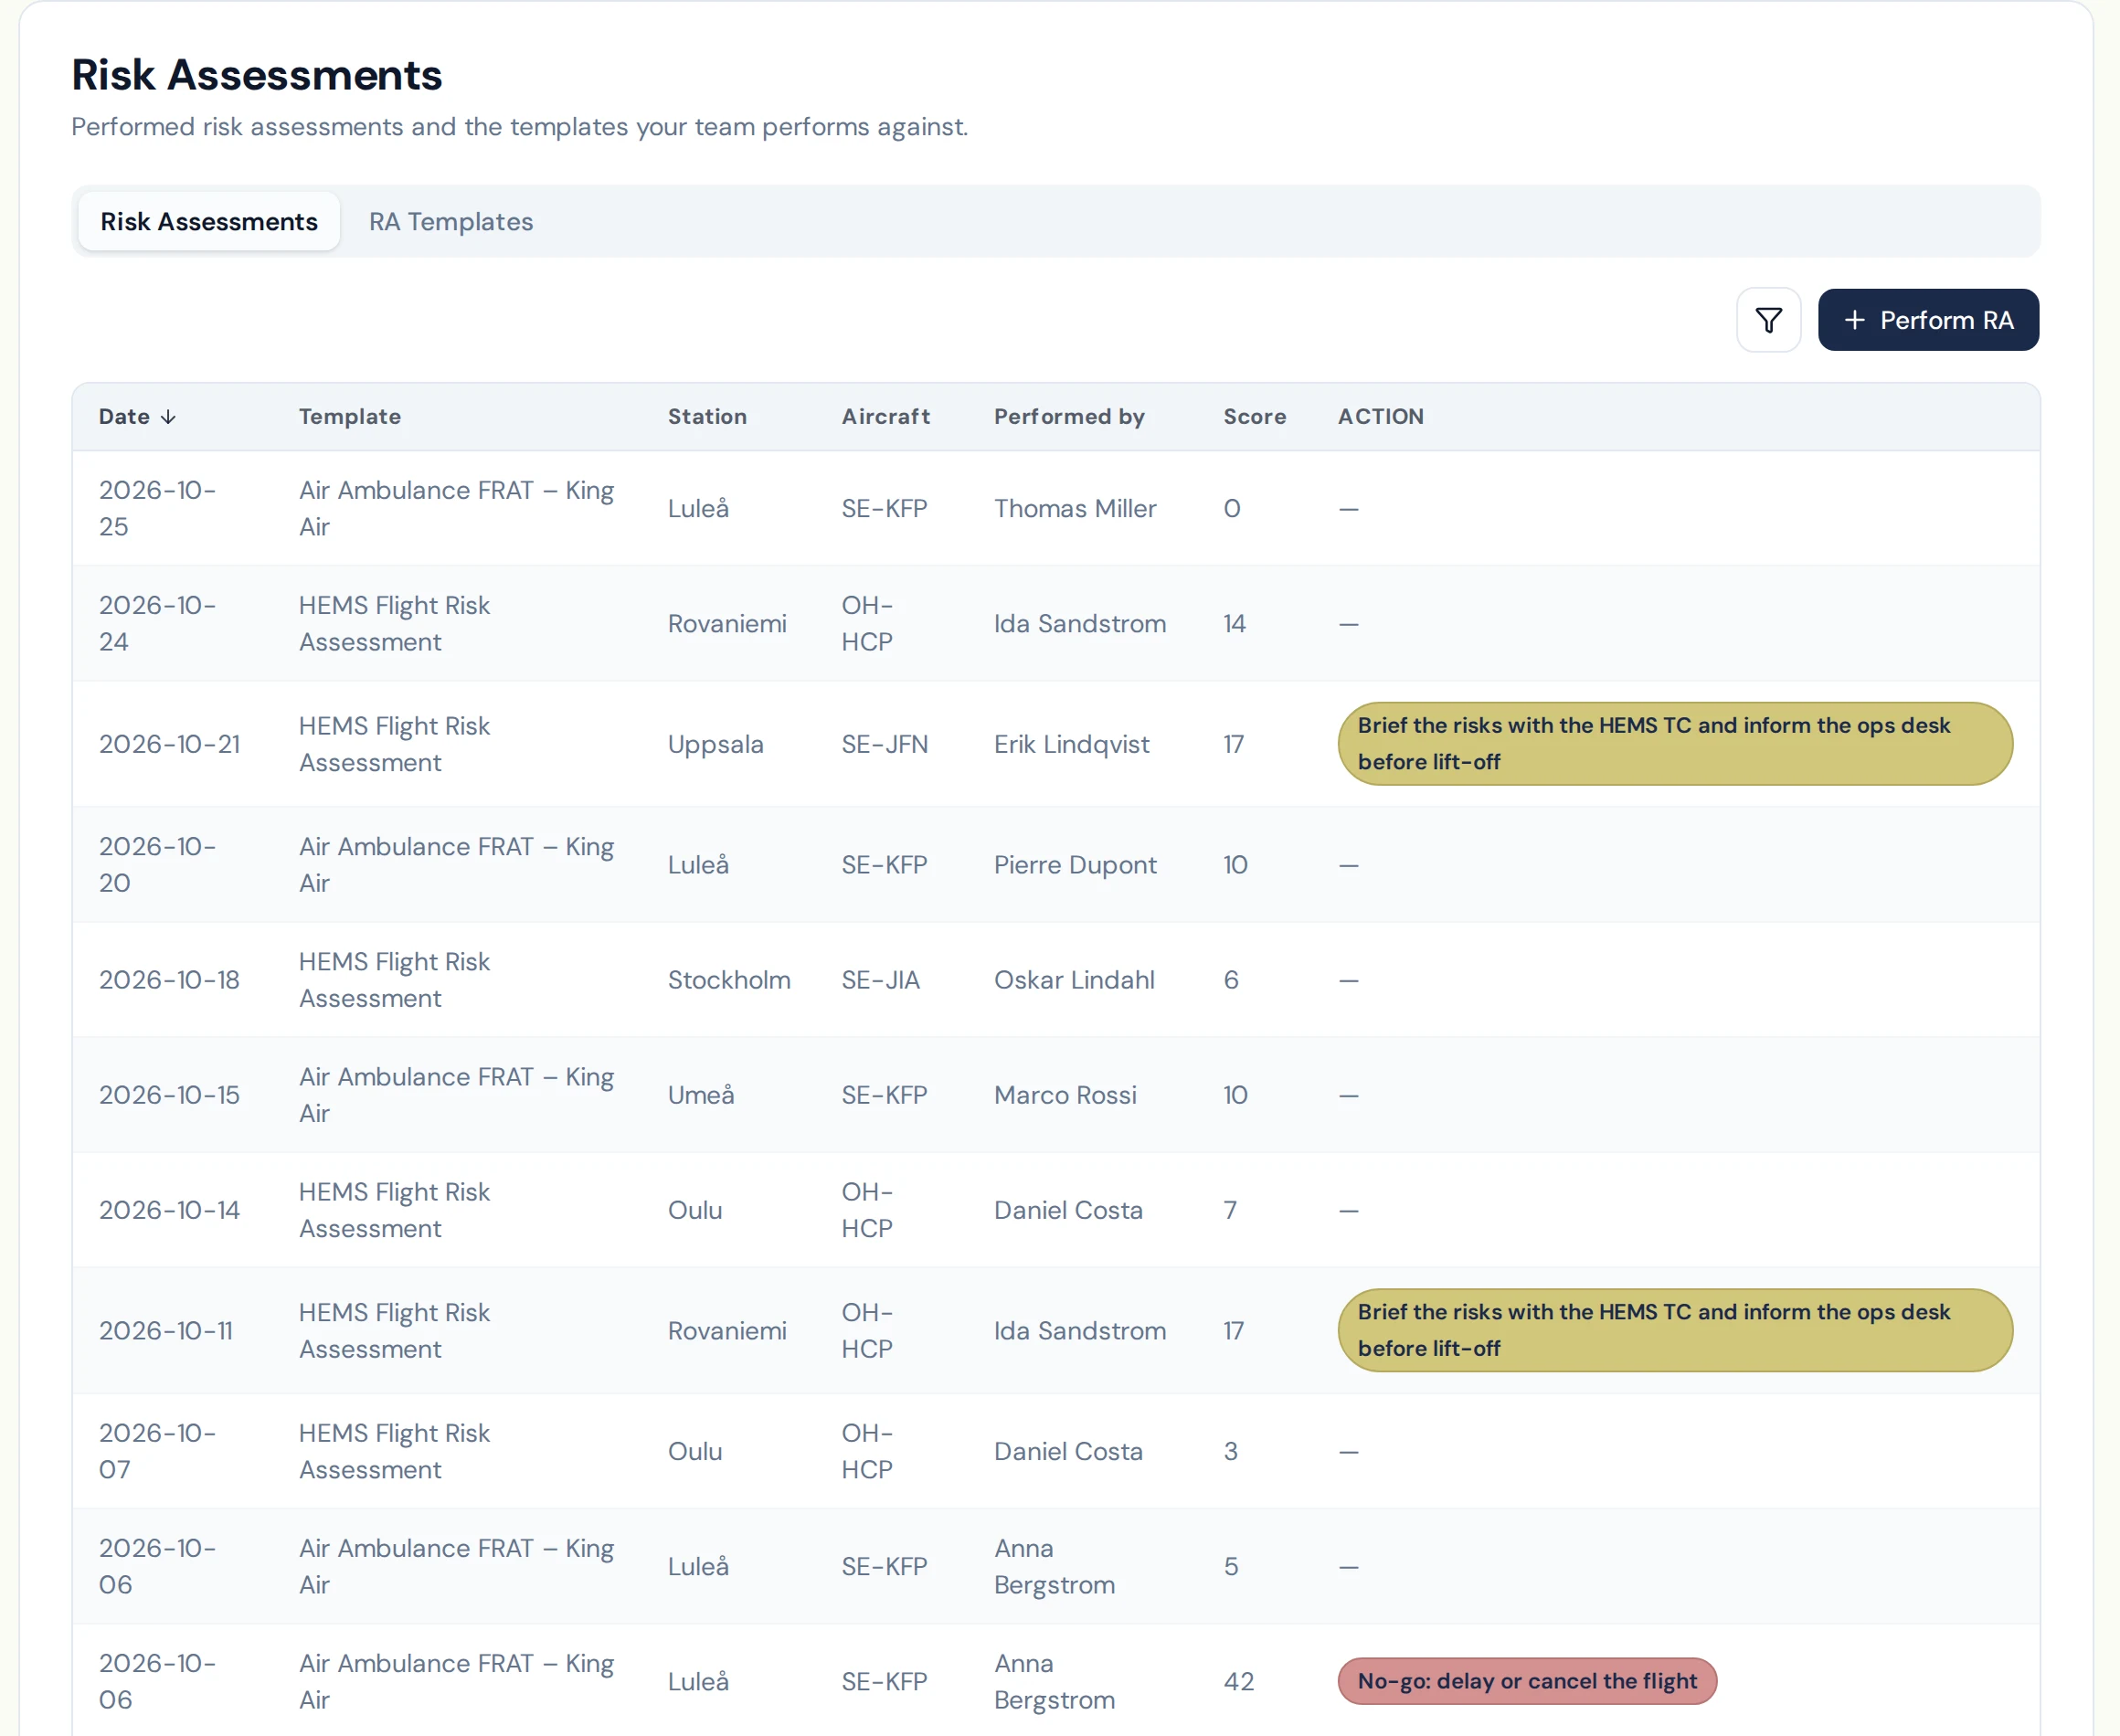Open the filter icon button
2120x1736 pixels.
(x=1768, y=320)
